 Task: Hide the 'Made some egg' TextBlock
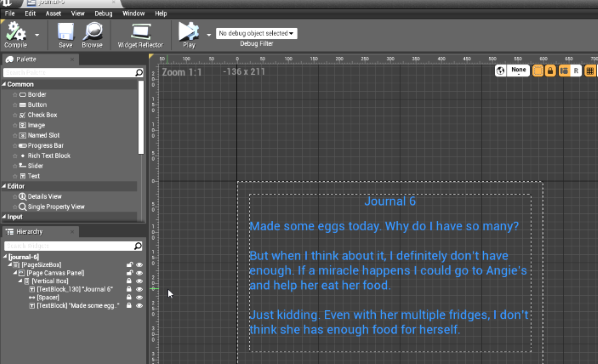[x=140, y=306]
